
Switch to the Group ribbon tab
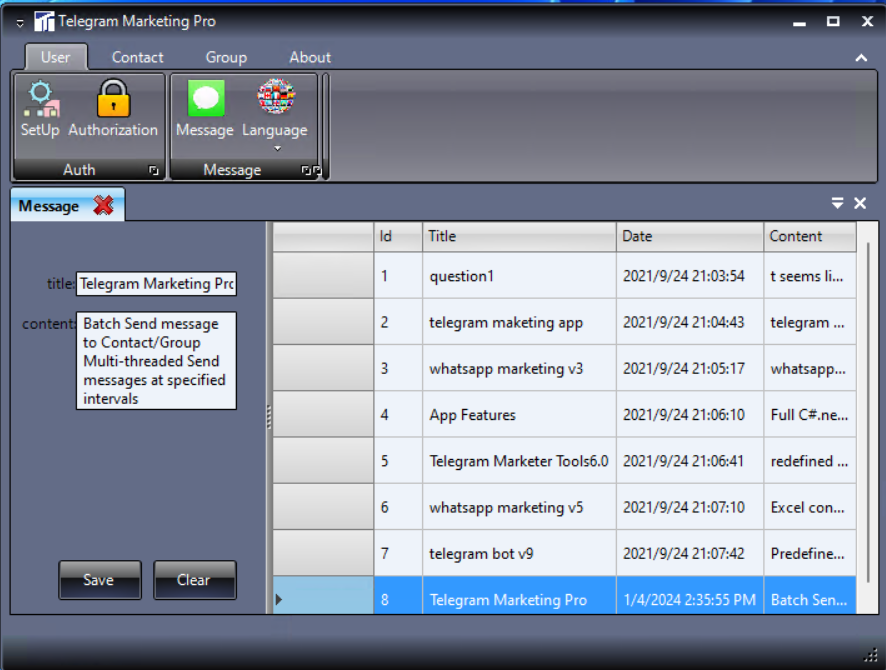(226, 57)
